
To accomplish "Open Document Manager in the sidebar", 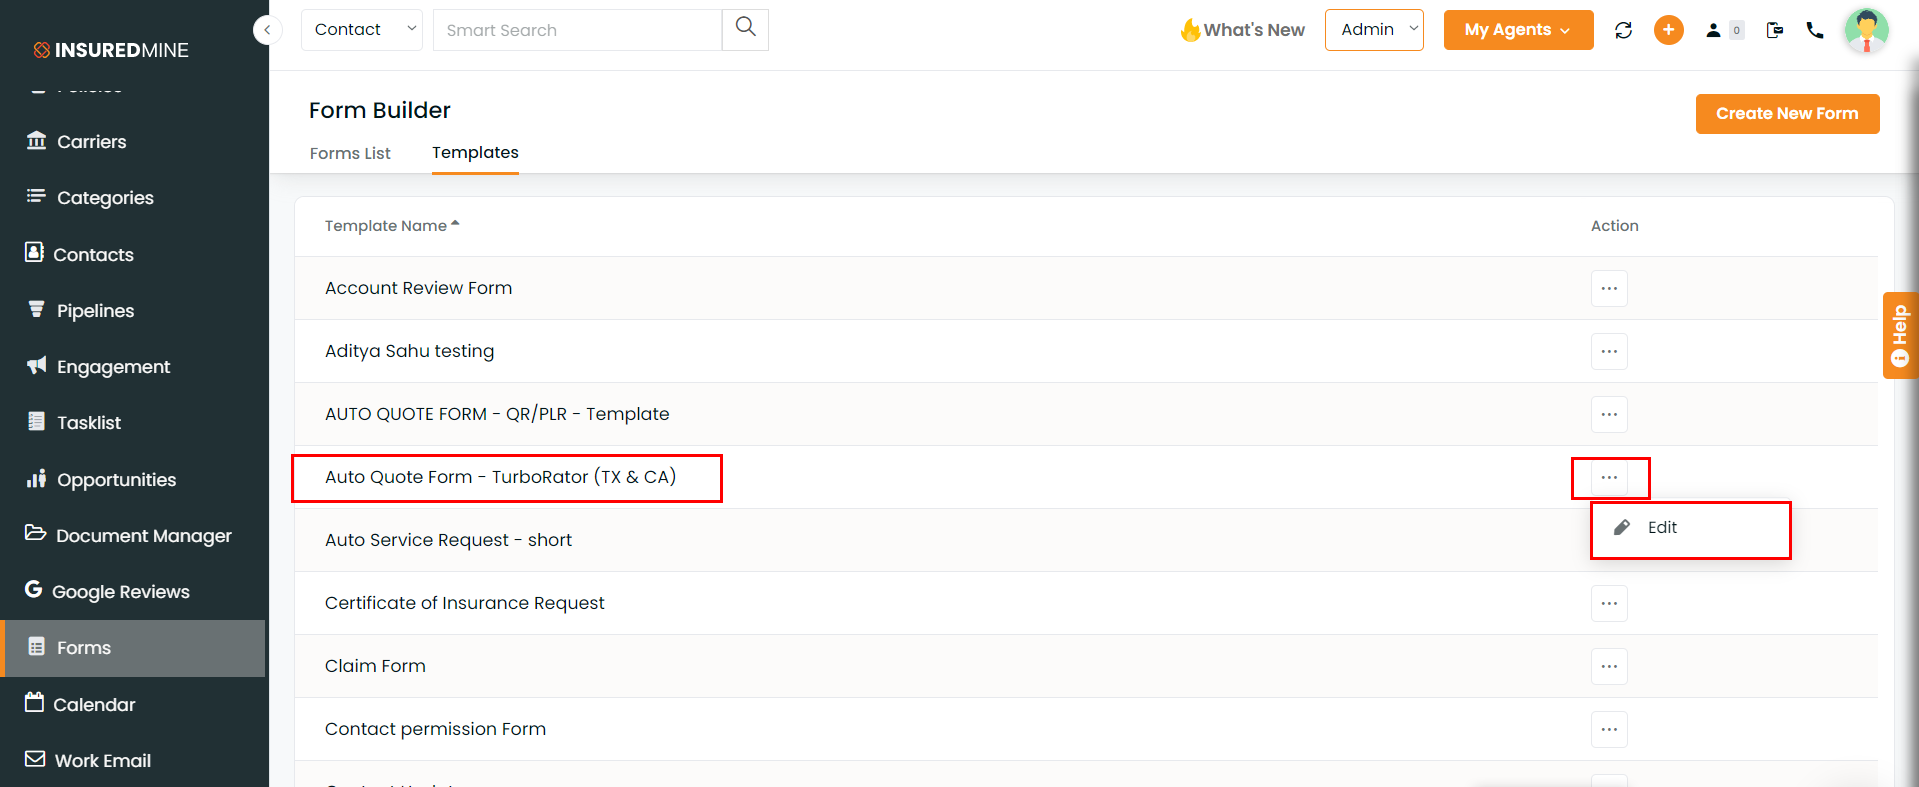I will pos(133,536).
